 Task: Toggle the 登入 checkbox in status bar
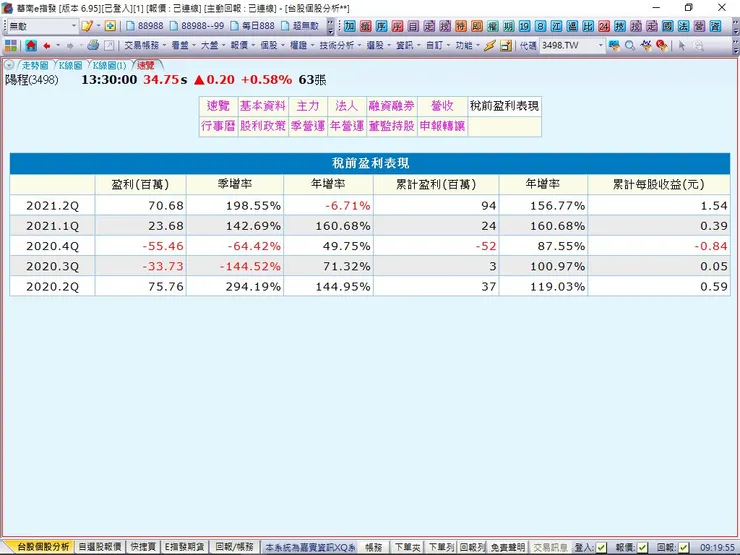[601, 547]
